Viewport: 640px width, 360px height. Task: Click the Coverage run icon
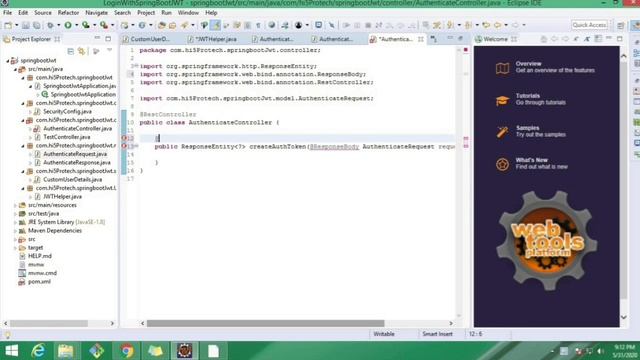86,25
